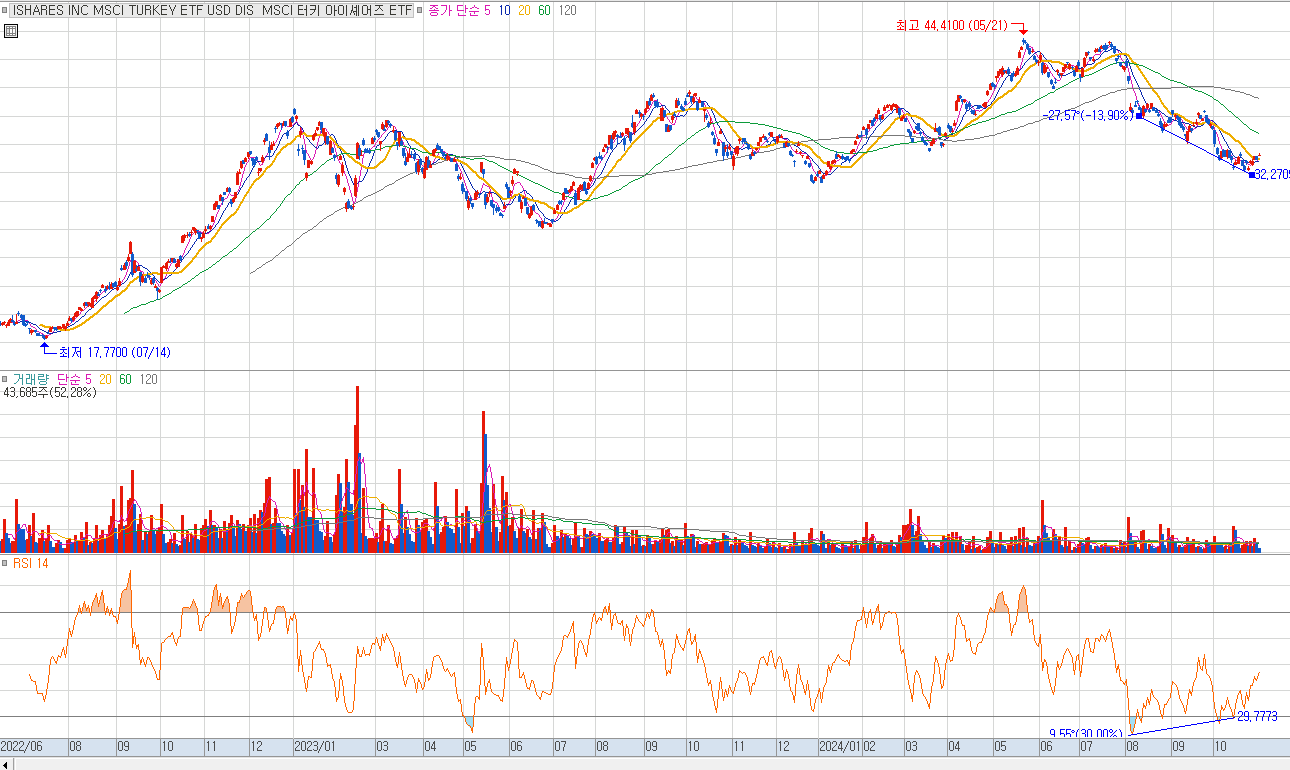Select the volume 60-period average label
Image resolution: width=1290 pixels, height=770 pixels.
pyautogui.click(x=126, y=379)
